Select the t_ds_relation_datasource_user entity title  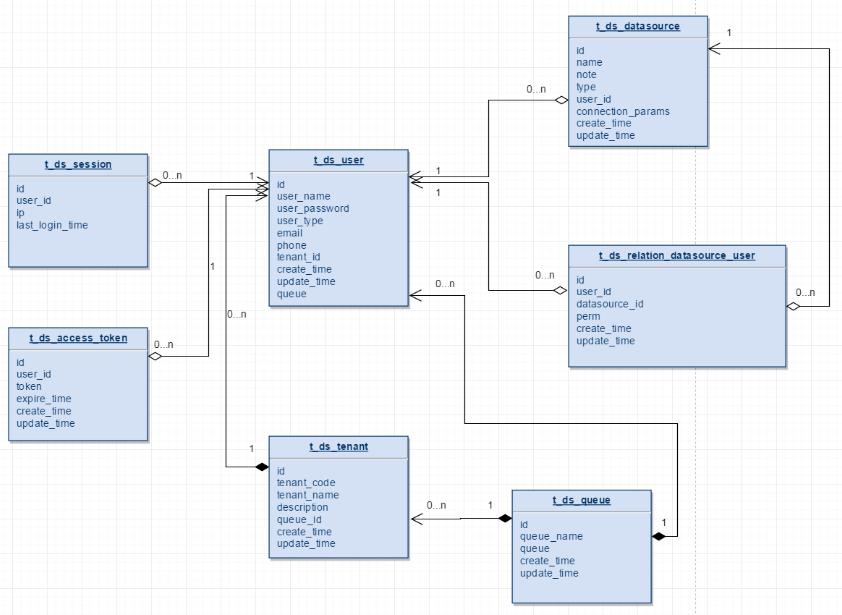click(677, 255)
